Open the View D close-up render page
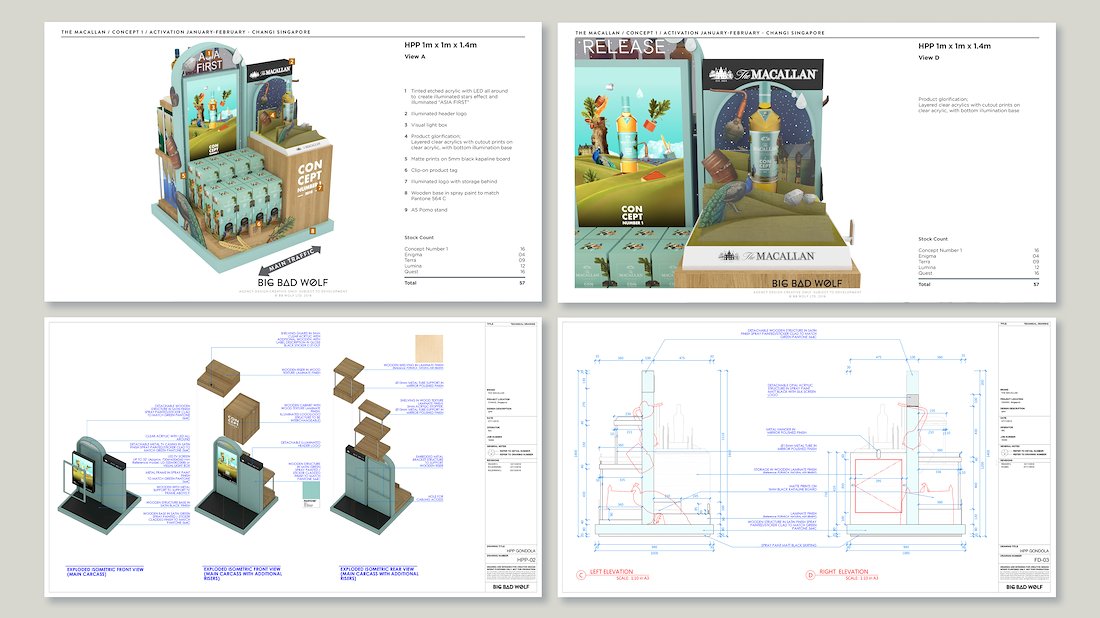1100x618 pixels. [807, 163]
